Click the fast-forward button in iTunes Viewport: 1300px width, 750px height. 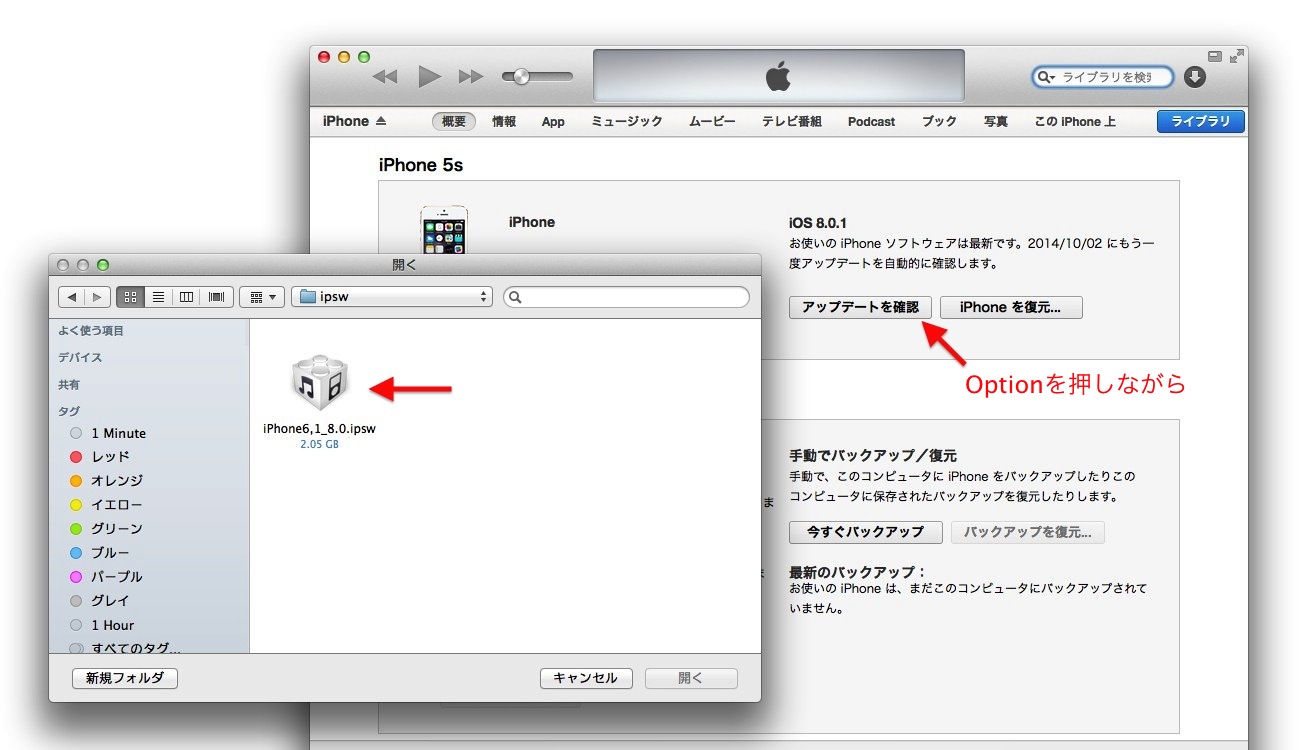pyautogui.click(x=470, y=77)
